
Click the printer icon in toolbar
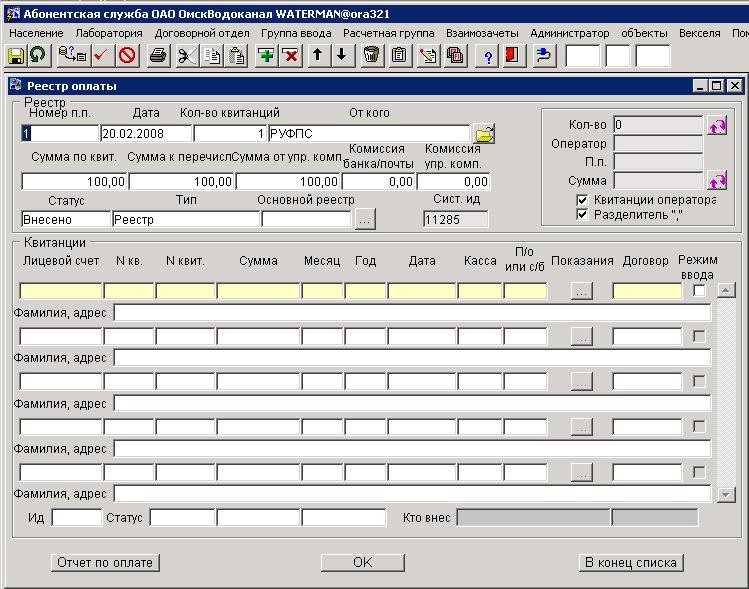[x=157, y=55]
